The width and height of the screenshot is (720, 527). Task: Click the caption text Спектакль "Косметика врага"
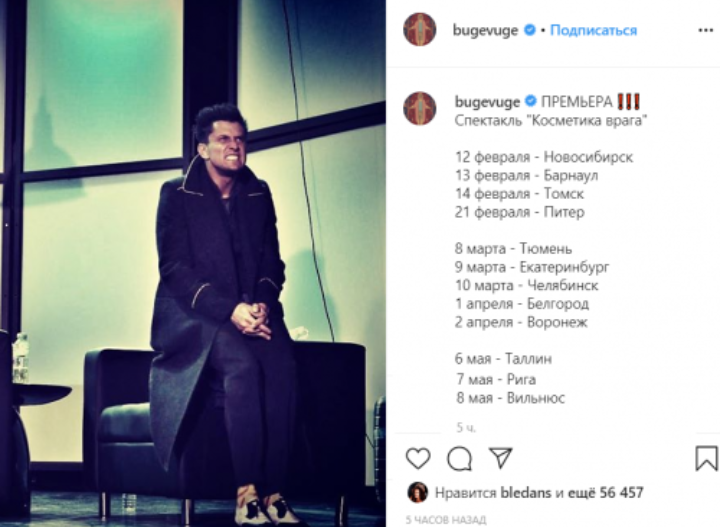click(x=551, y=120)
